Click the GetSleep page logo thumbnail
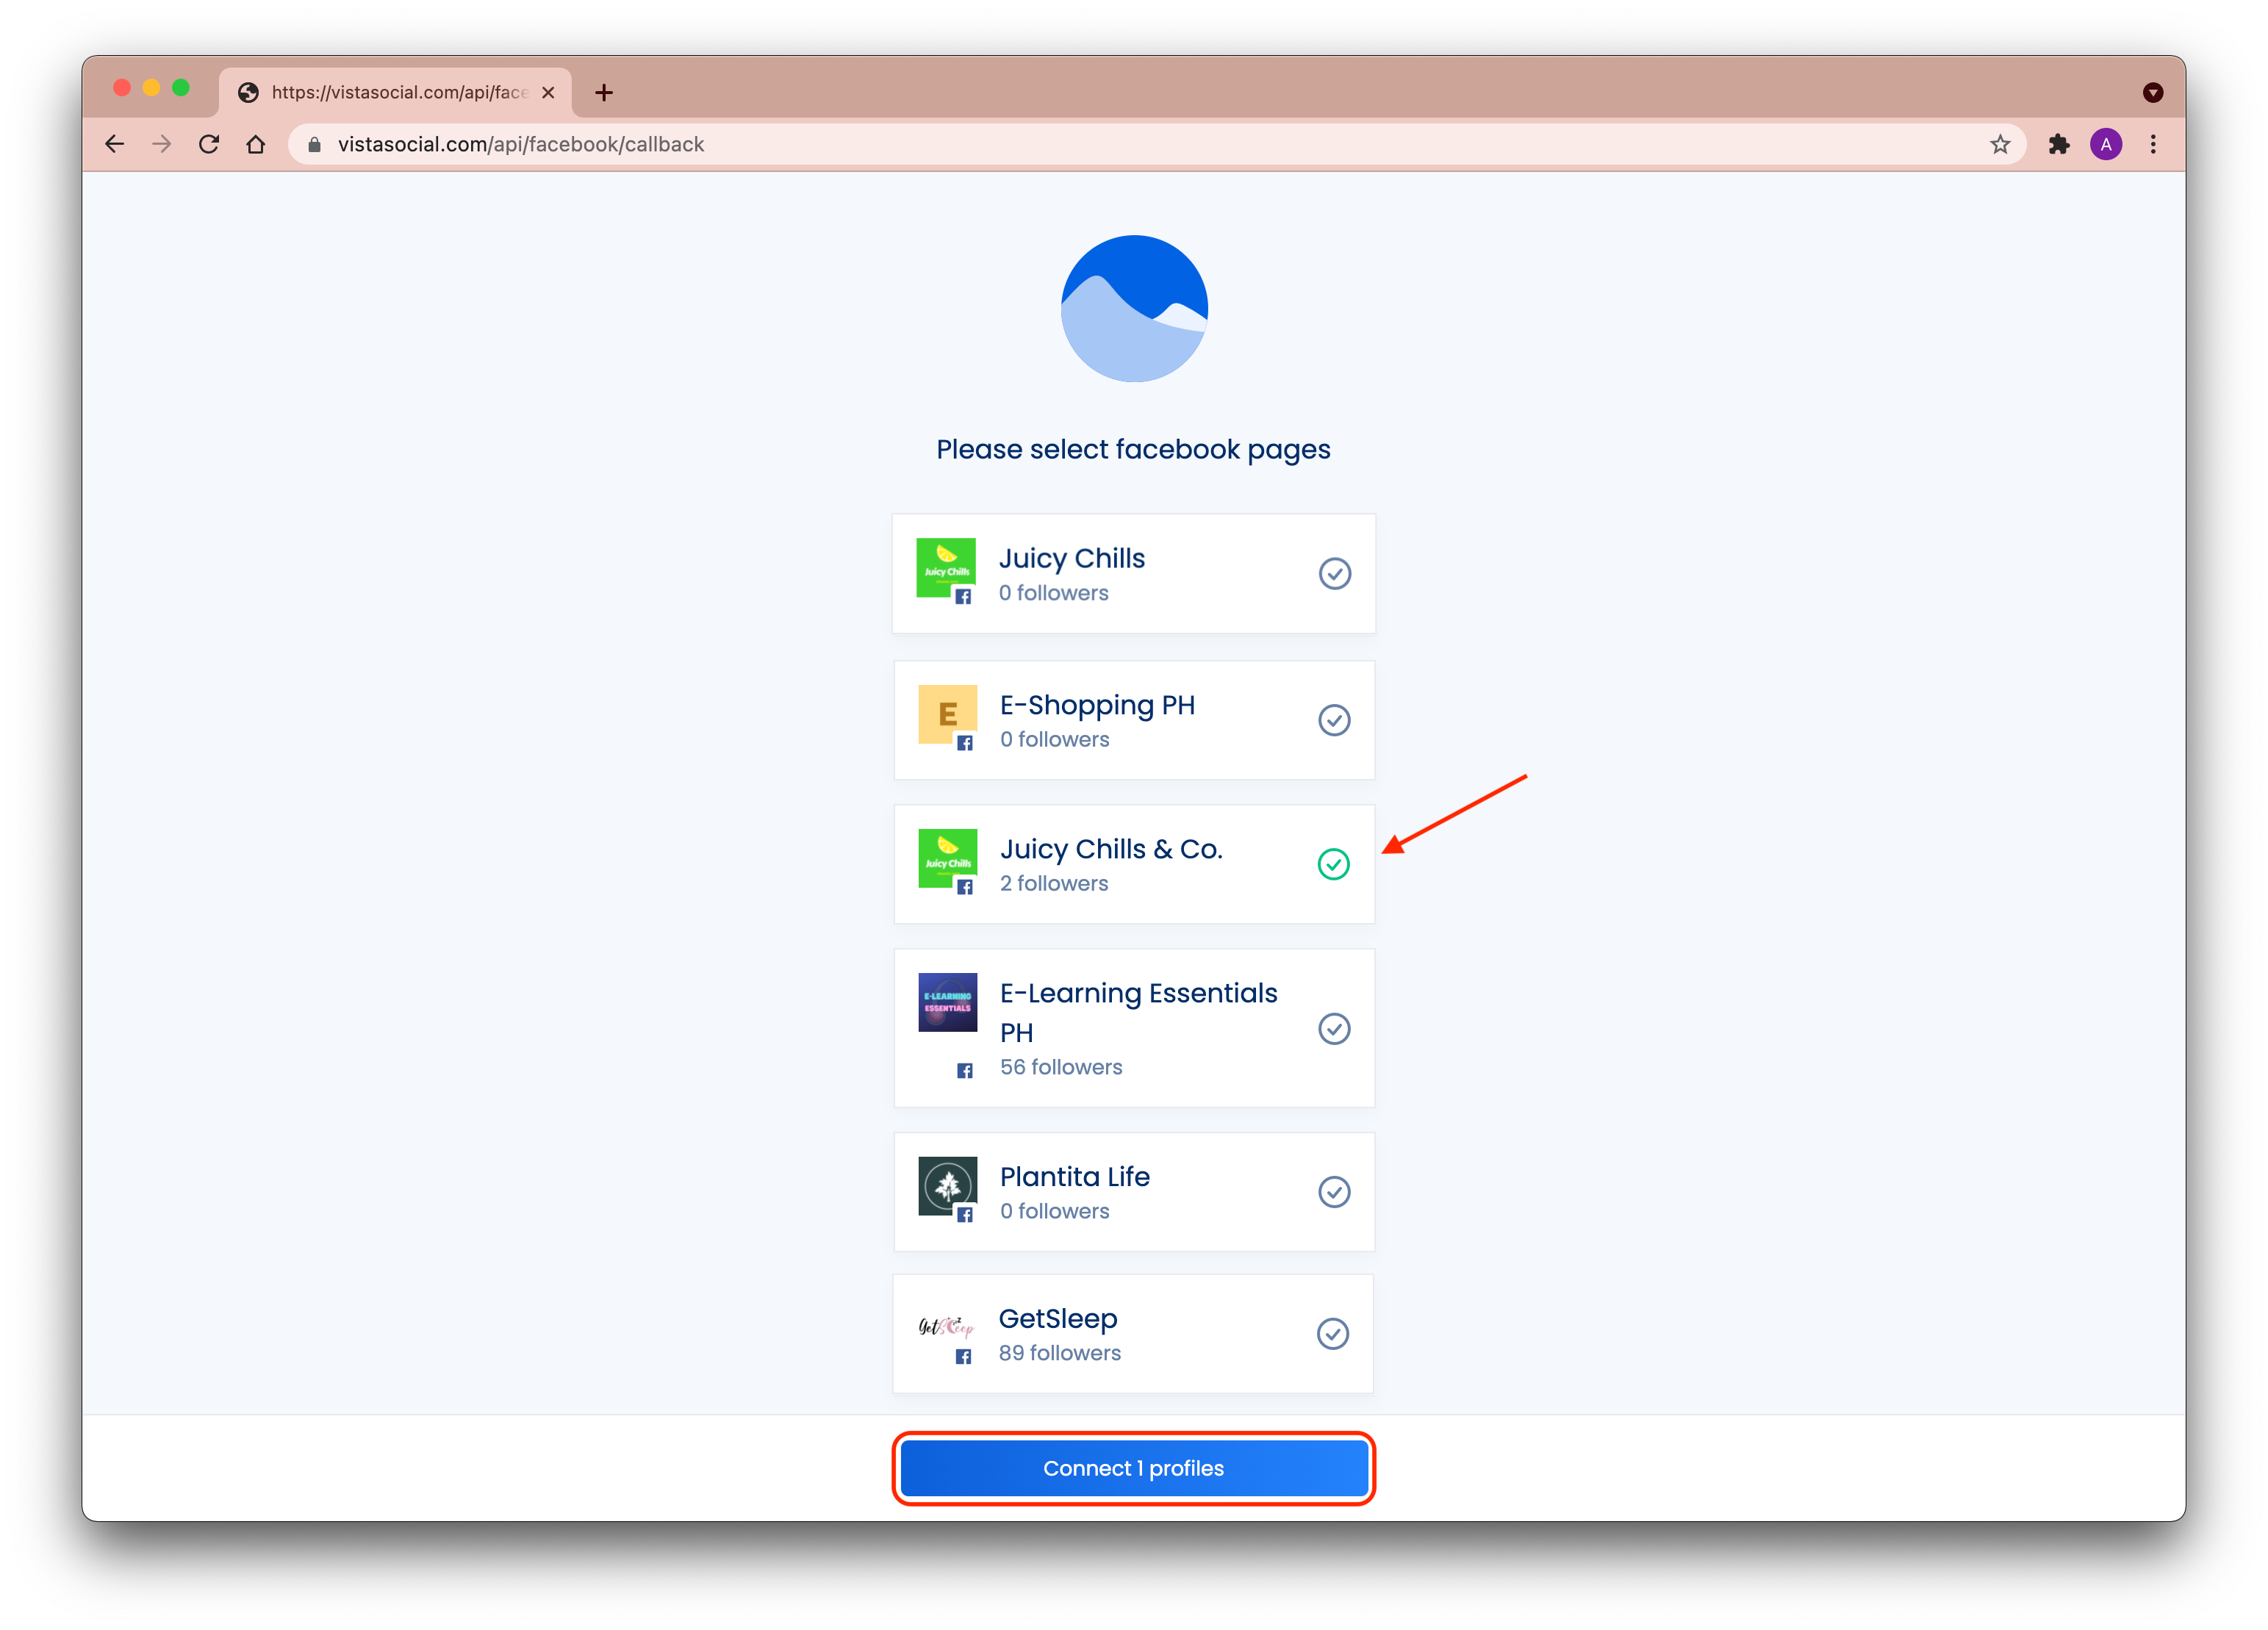The width and height of the screenshot is (2268, 1630). [946, 1327]
